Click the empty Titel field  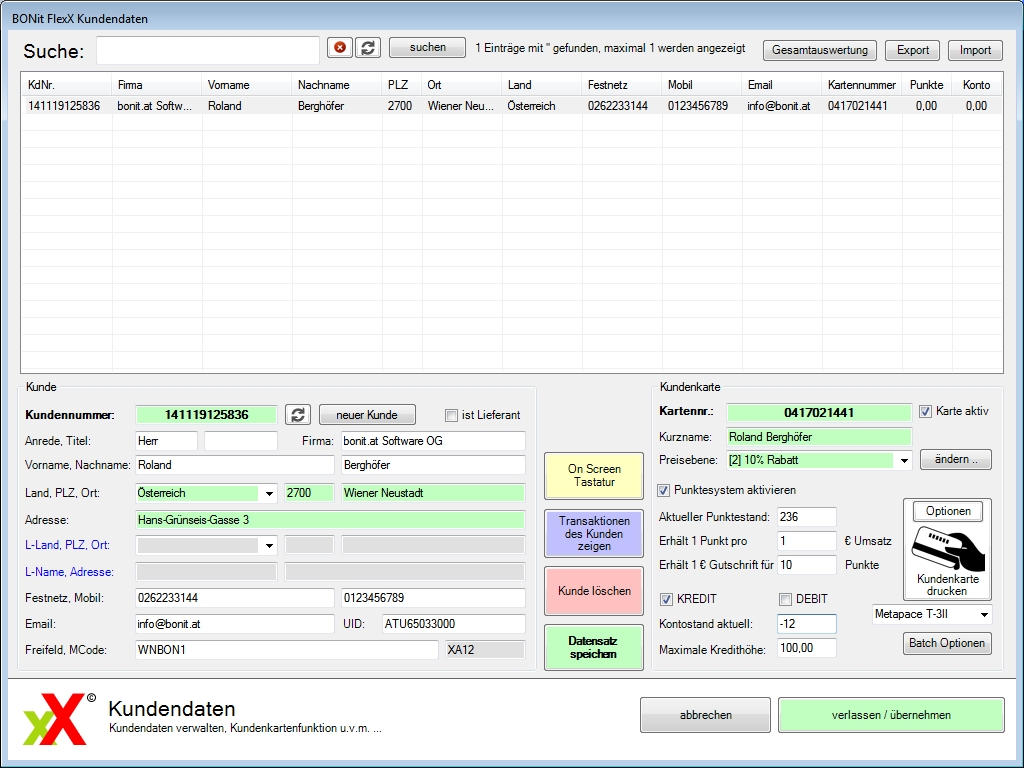[x=241, y=441]
